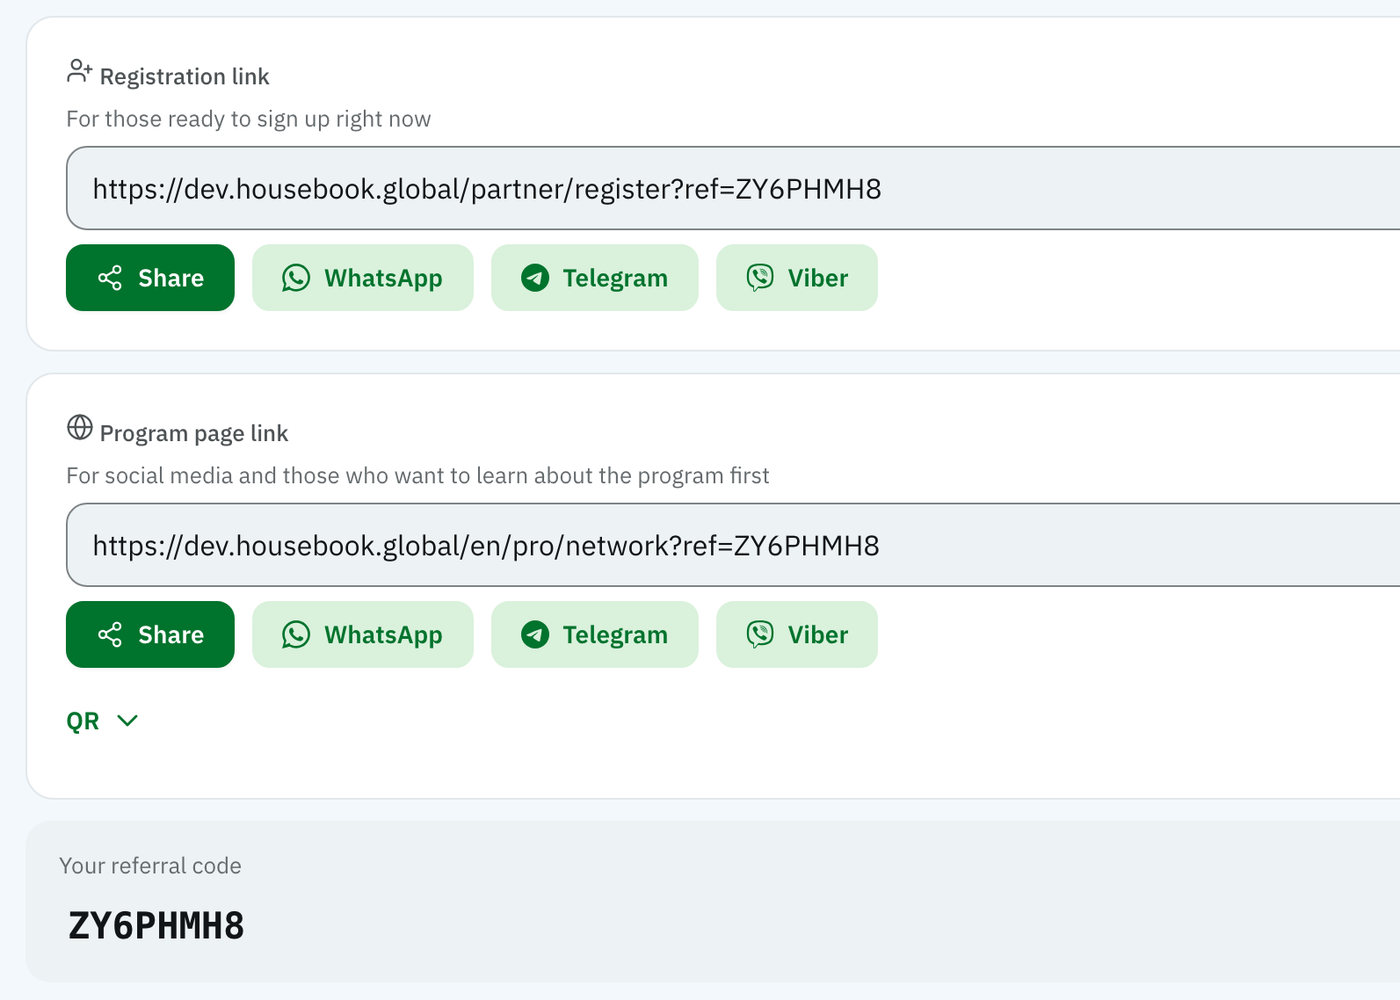Send the program page link through Telegram

click(x=594, y=635)
